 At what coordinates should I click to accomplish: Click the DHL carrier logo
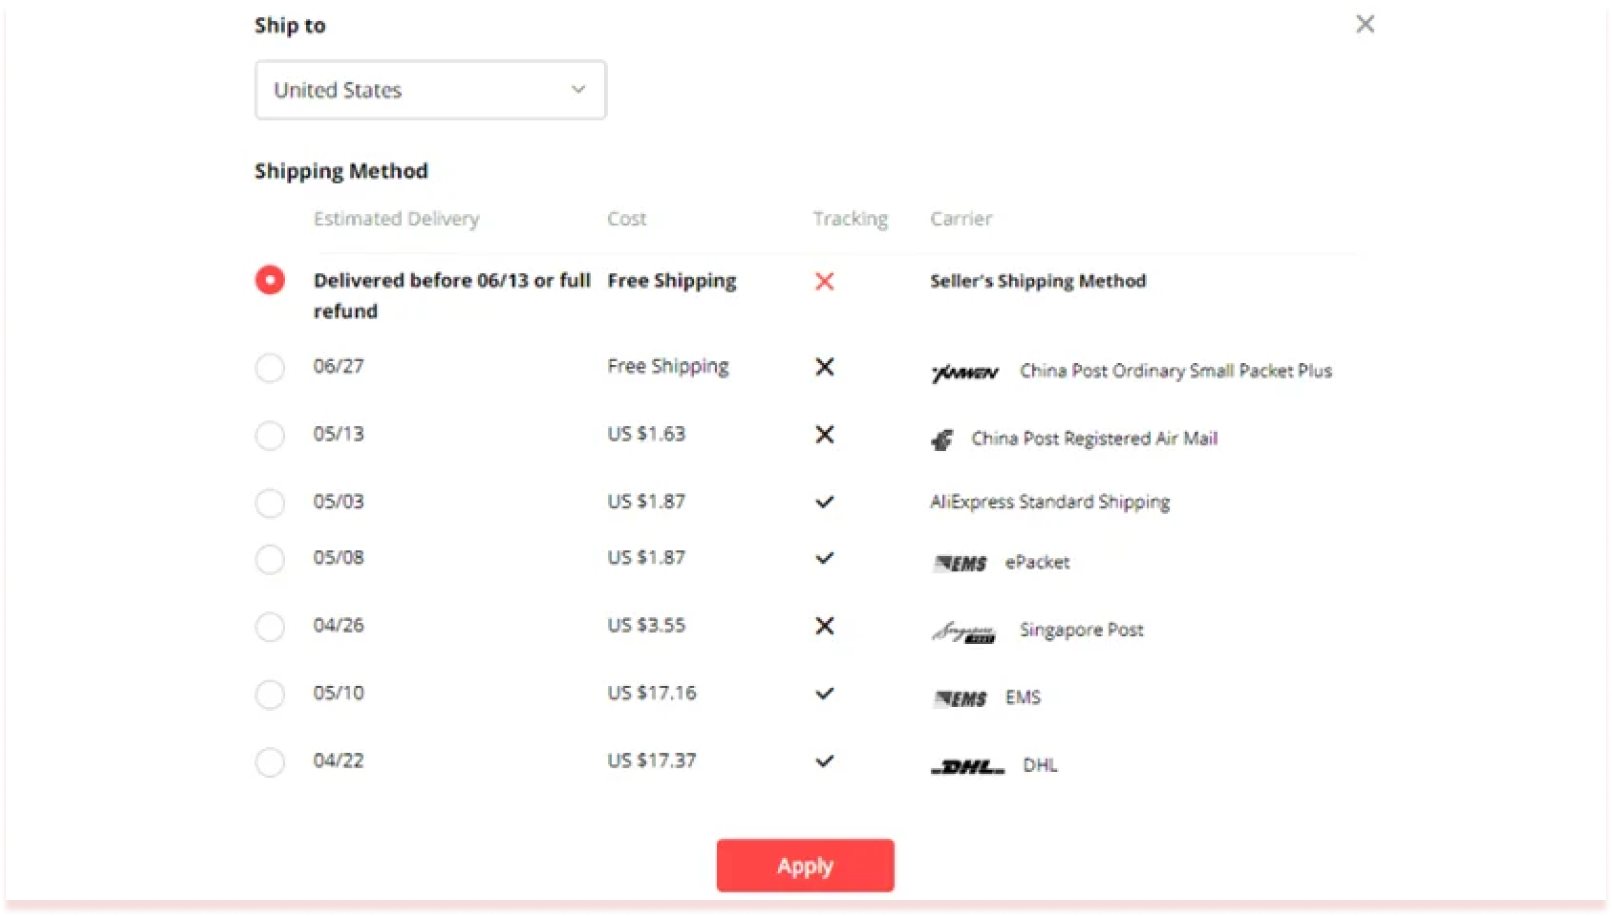pos(967,764)
